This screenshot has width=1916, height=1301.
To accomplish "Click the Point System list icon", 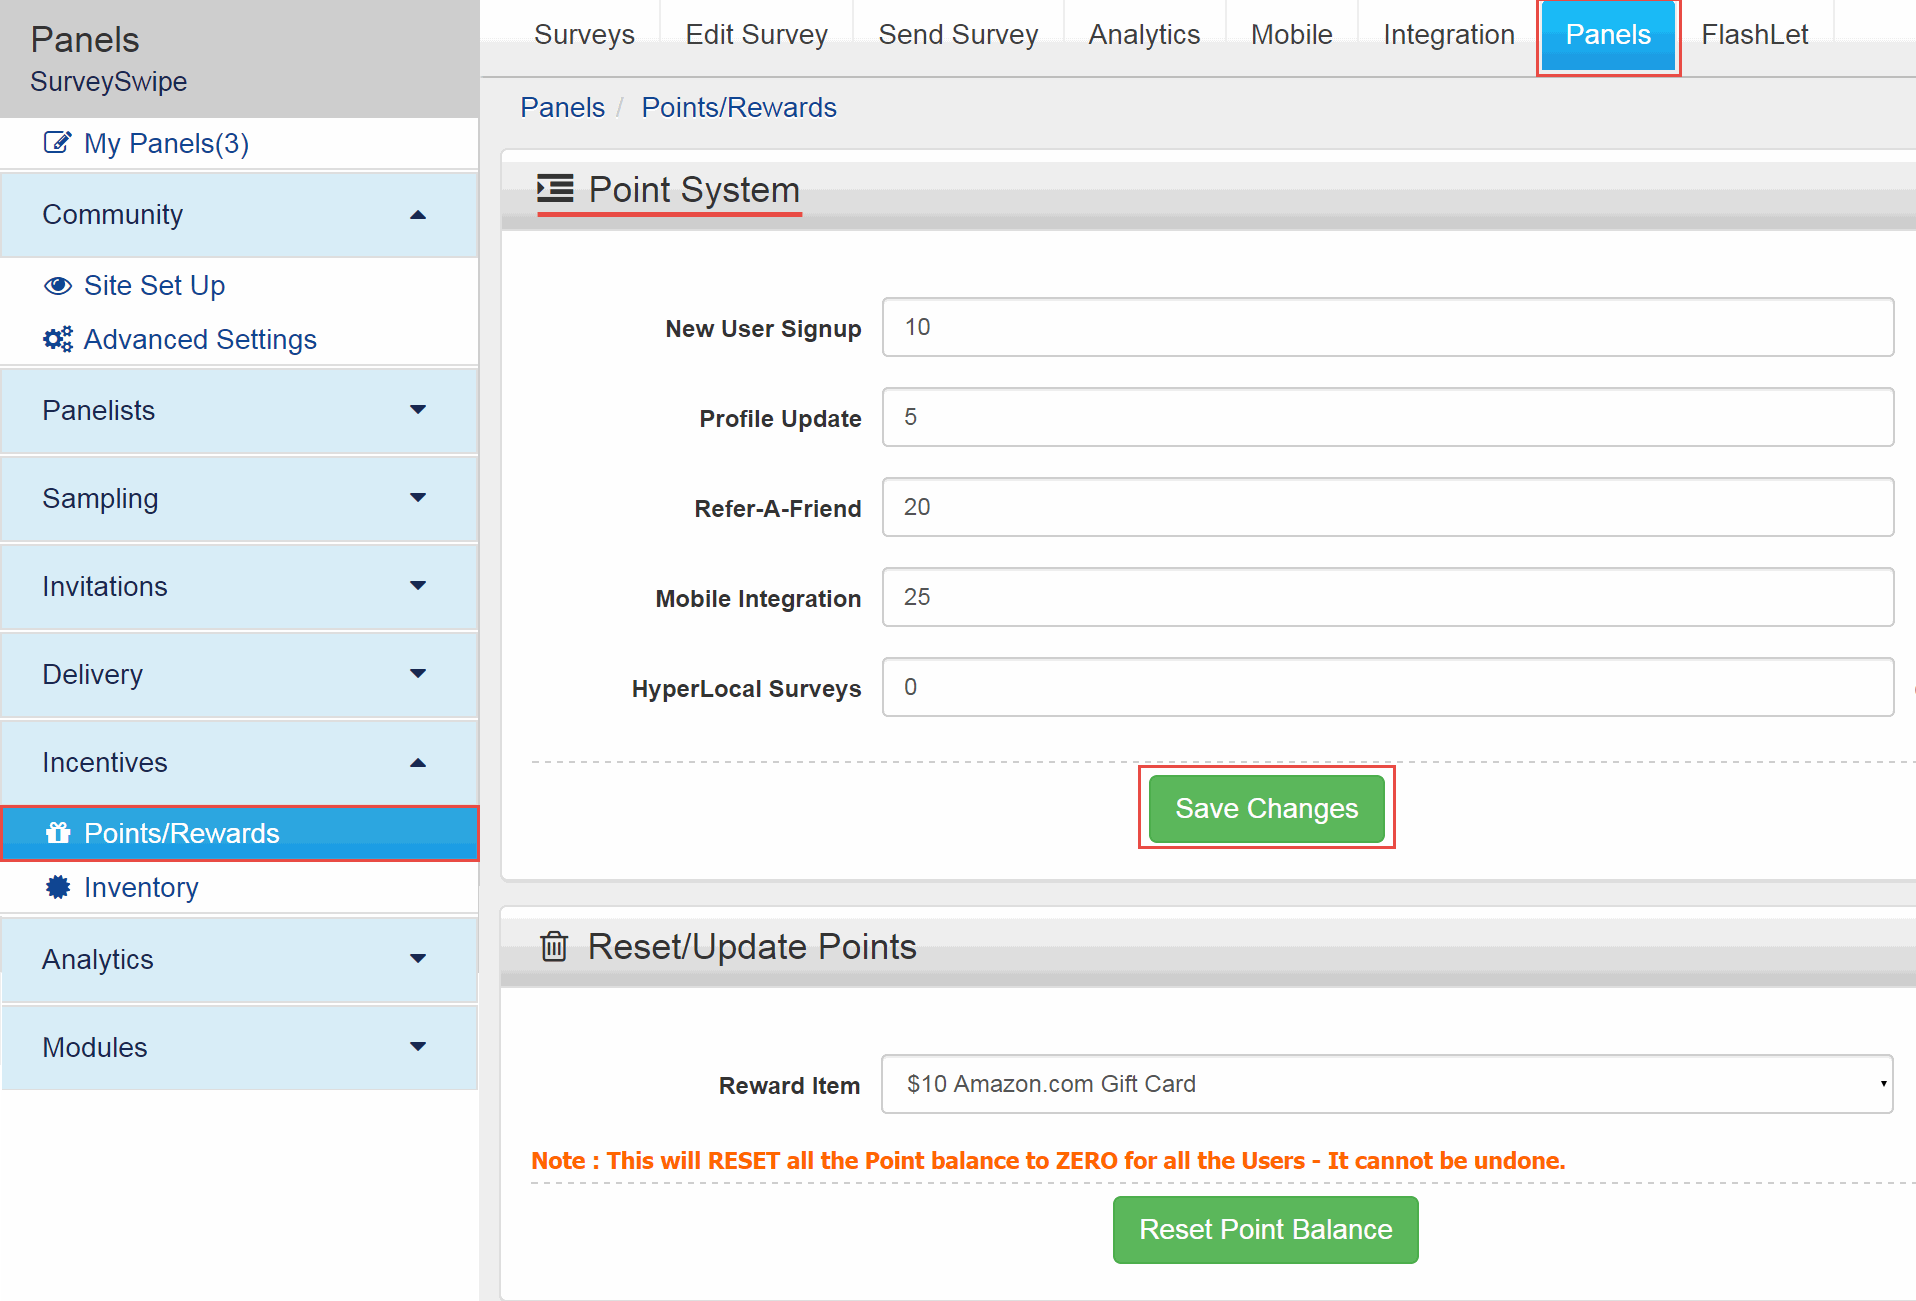I will click(x=555, y=189).
